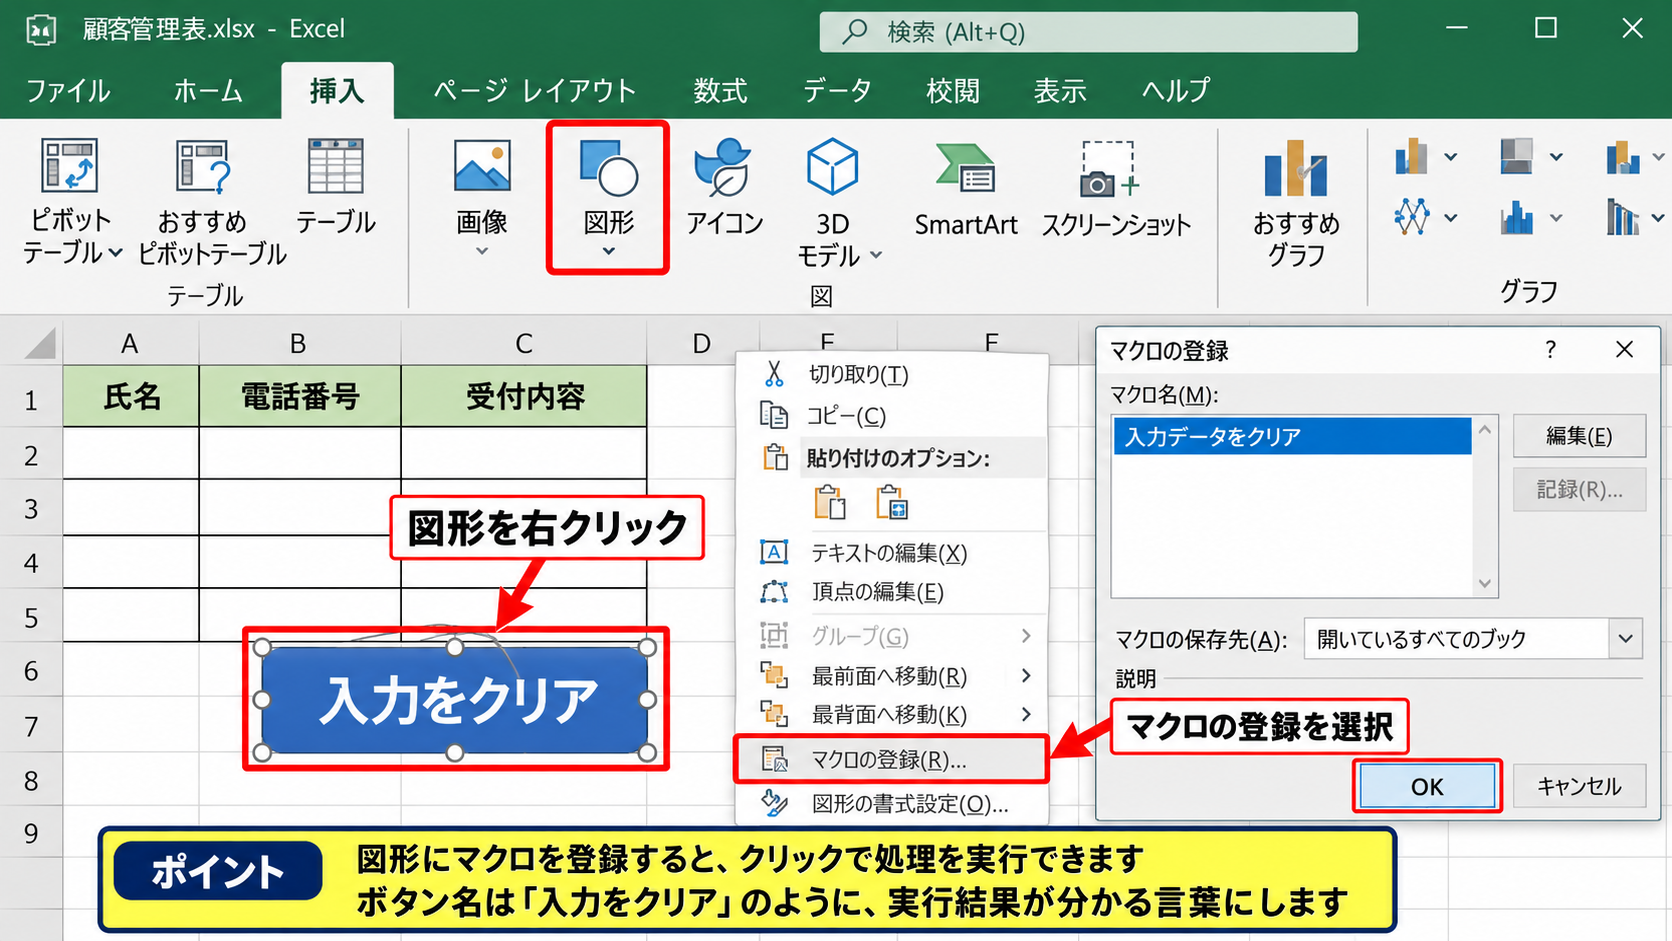This screenshot has height=941, width=1672.
Task: Choose マクロの登録 in context menu
Action: click(890, 760)
